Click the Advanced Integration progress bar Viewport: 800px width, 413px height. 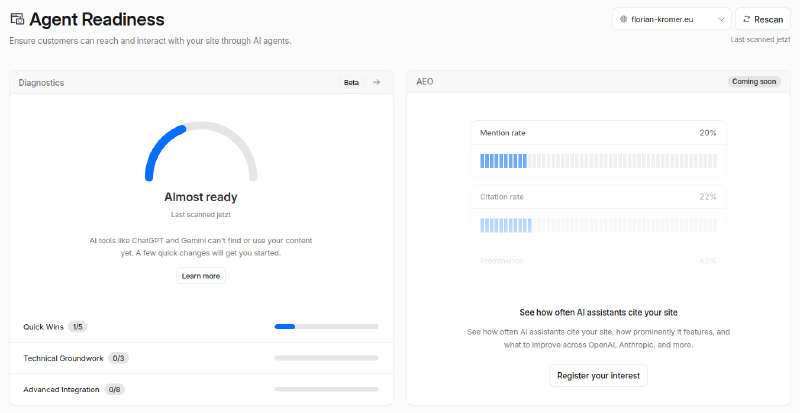coord(327,390)
